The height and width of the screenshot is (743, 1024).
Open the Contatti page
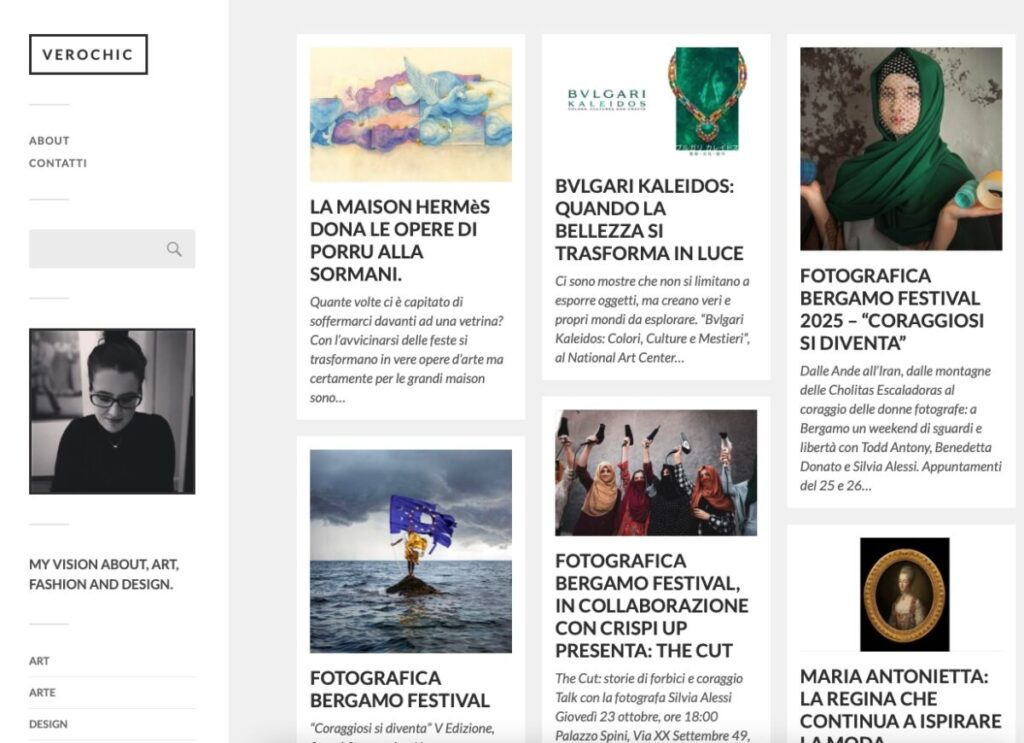57,163
